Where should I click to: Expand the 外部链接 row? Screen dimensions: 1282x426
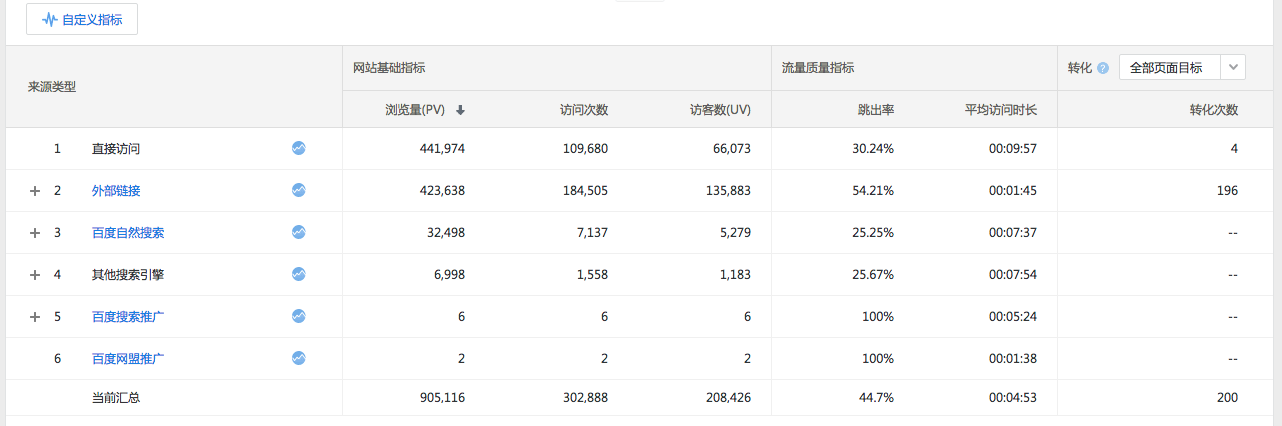(35, 191)
